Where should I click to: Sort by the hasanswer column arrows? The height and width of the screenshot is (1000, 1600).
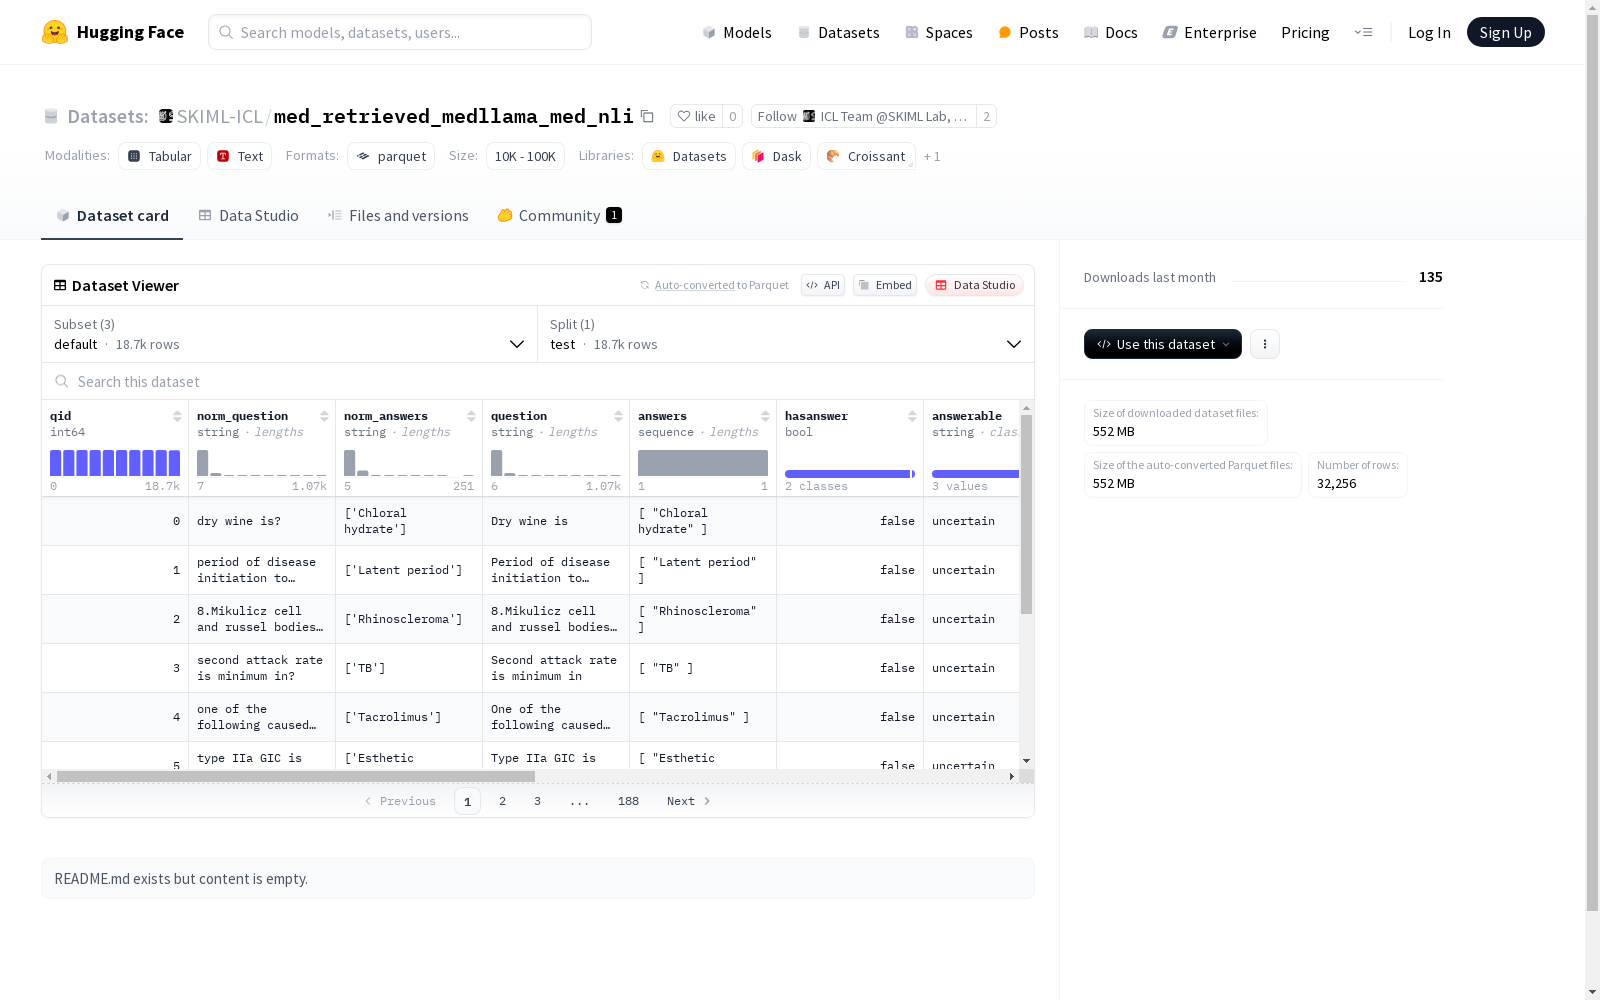[912, 416]
